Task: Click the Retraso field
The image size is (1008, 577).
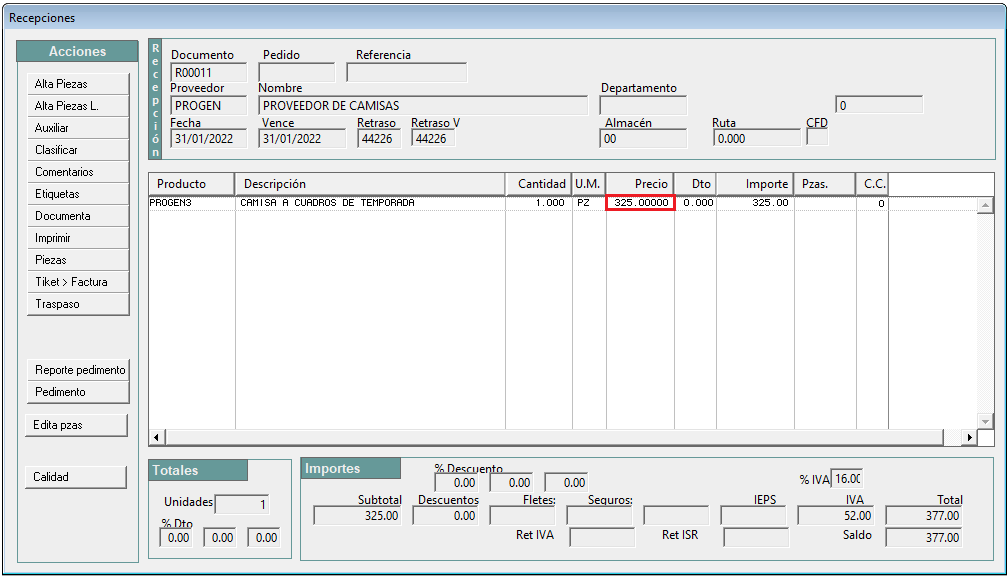Action: [379, 138]
